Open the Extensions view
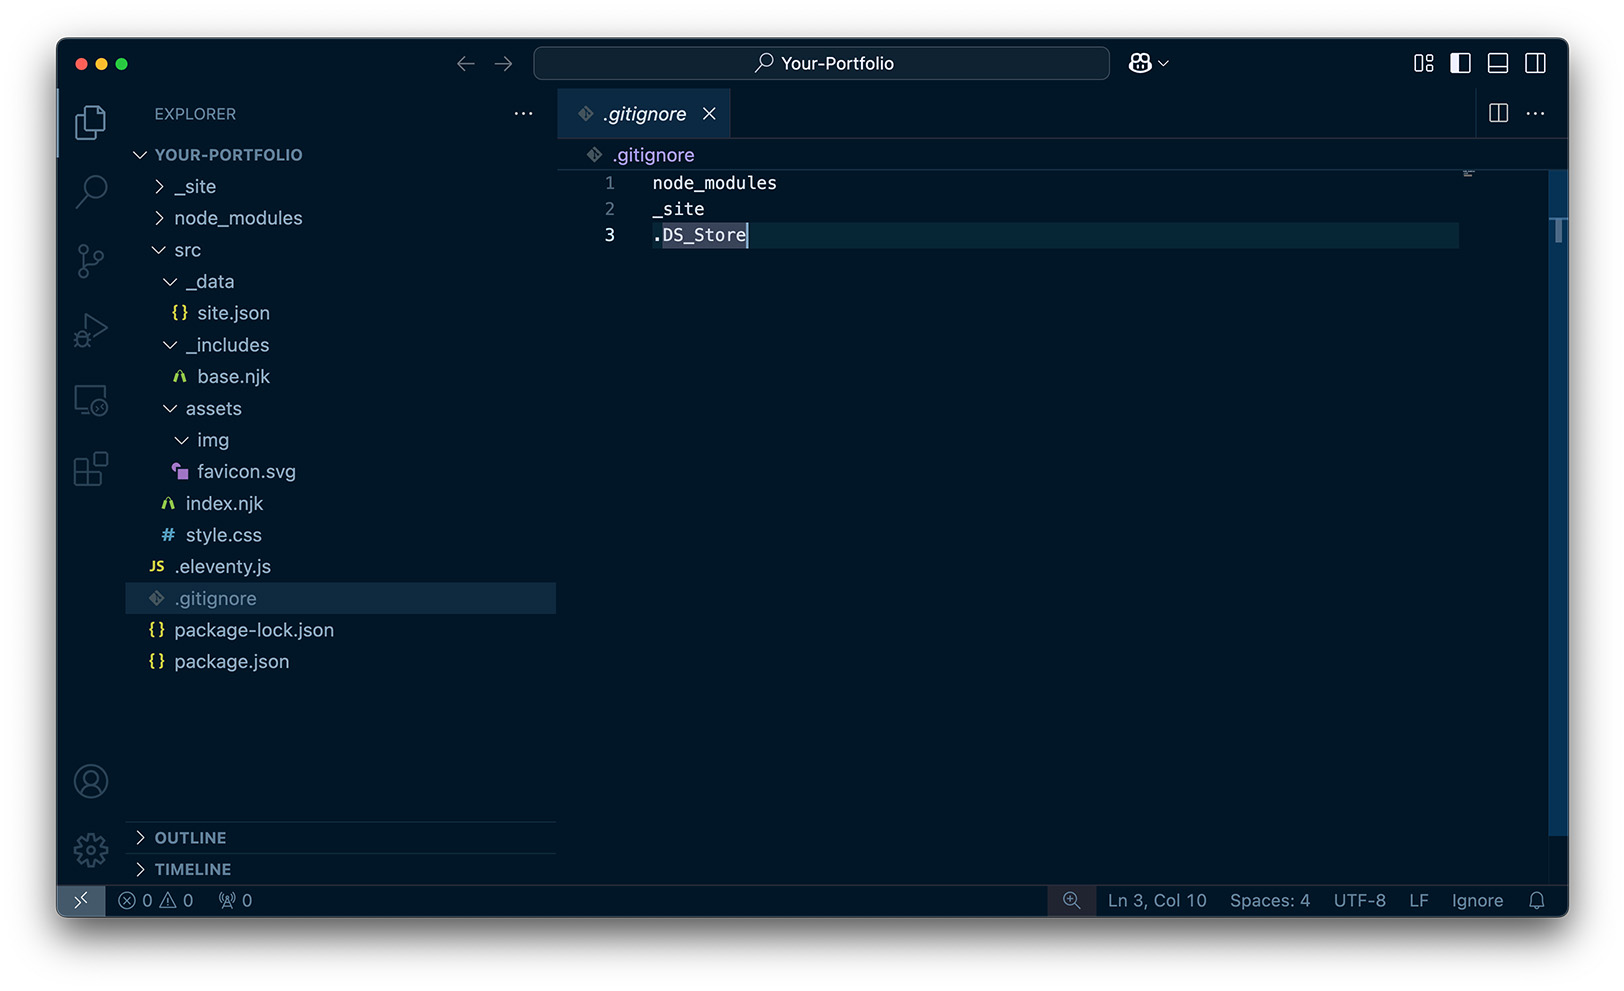1624x991 pixels. pyautogui.click(x=90, y=469)
